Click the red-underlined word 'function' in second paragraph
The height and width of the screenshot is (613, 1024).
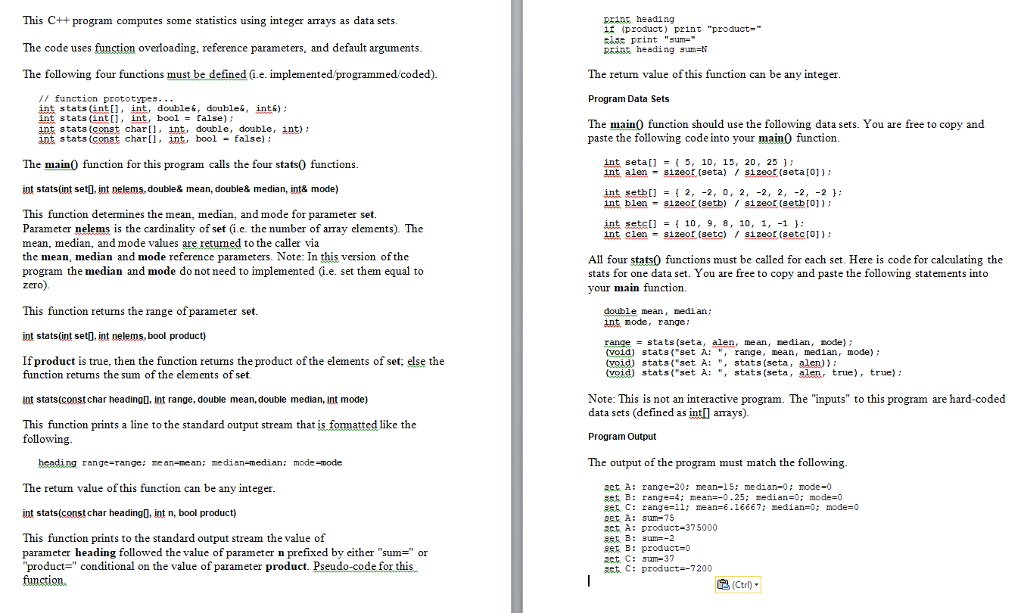point(116,47)
